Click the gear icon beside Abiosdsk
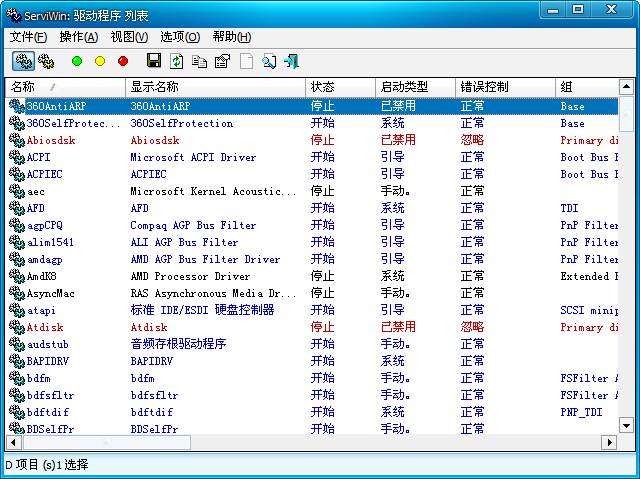 [x=17, y=140]
